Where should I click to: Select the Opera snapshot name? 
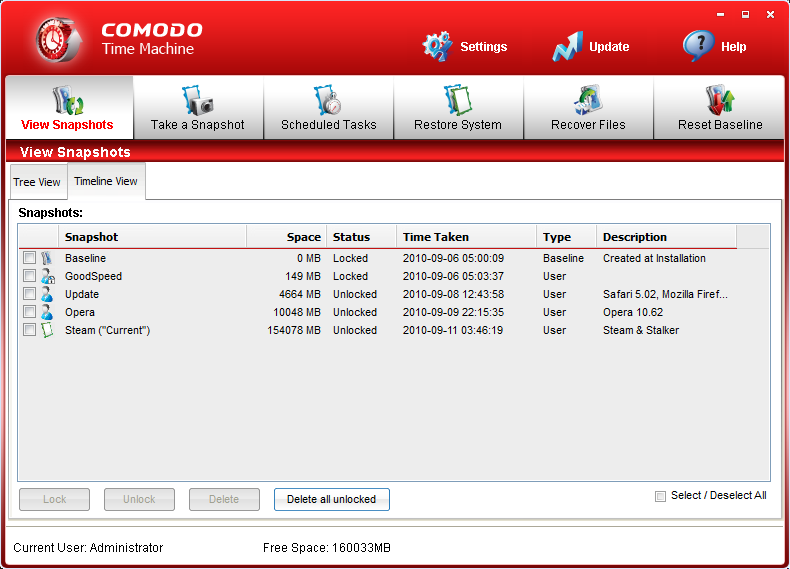80,312
